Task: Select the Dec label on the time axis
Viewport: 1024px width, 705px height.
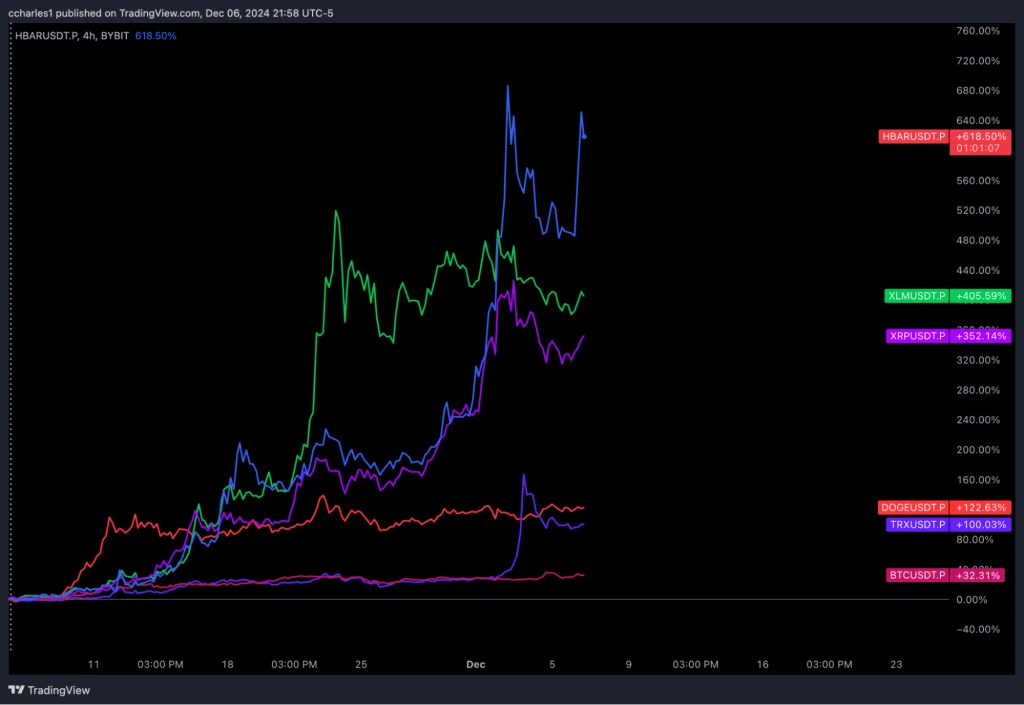Action: click(x=475, y=664)
